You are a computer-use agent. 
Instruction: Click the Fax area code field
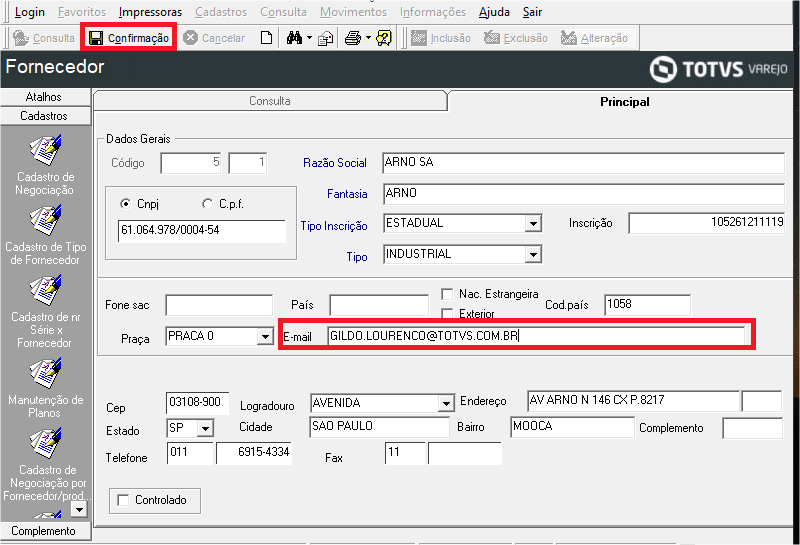point(405,453)
